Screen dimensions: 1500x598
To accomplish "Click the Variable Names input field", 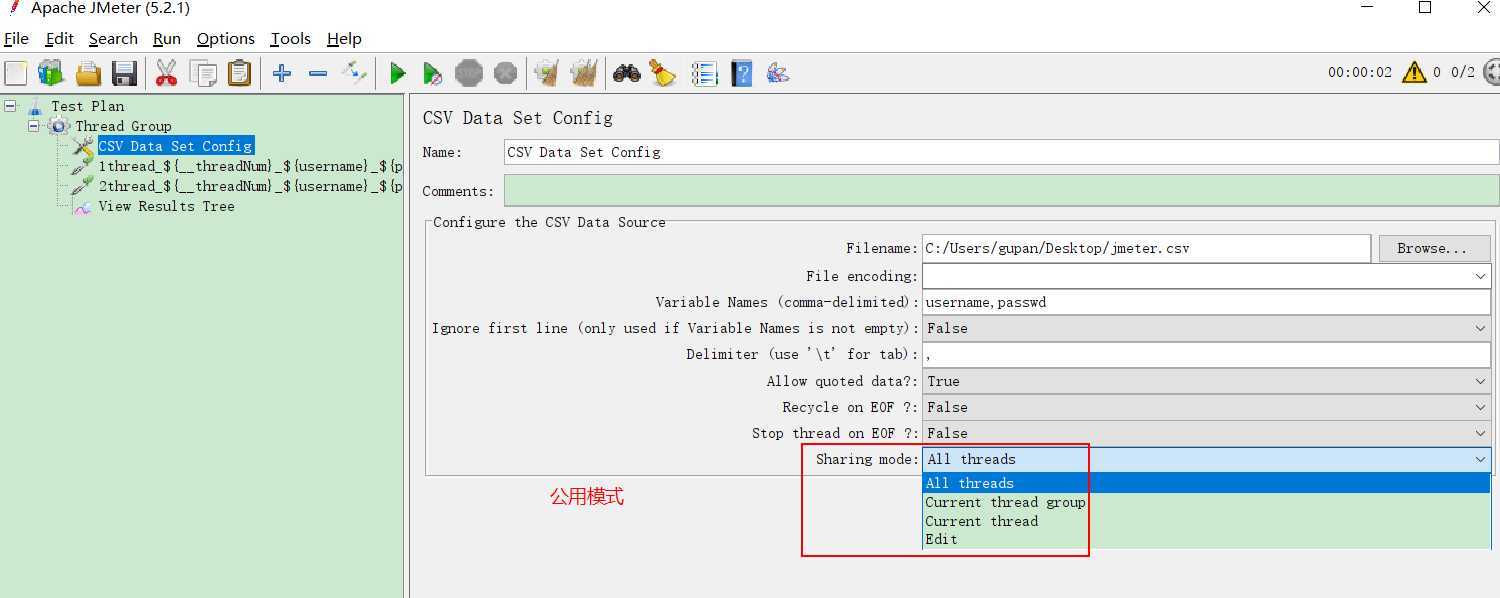I will (x=1206, y=302).
